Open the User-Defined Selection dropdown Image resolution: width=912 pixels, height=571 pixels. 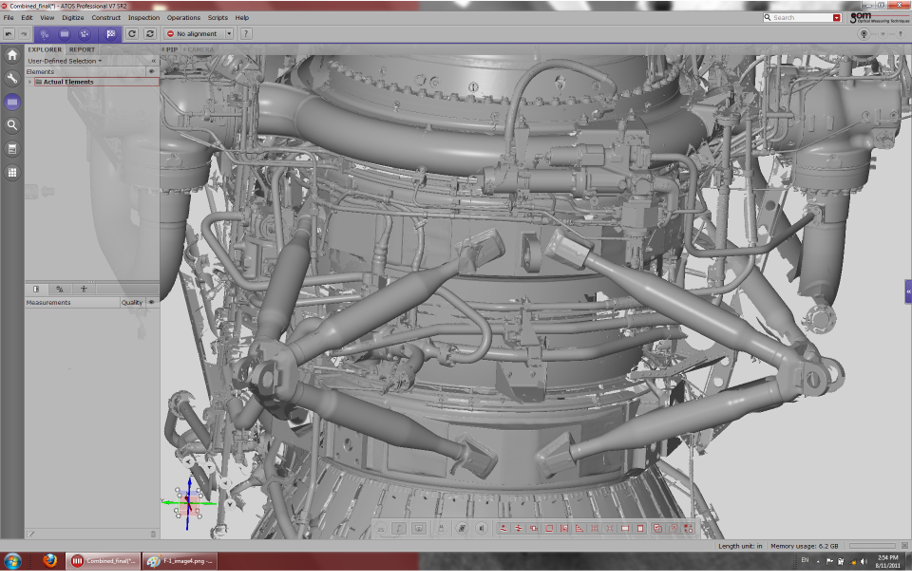point(65,60)
